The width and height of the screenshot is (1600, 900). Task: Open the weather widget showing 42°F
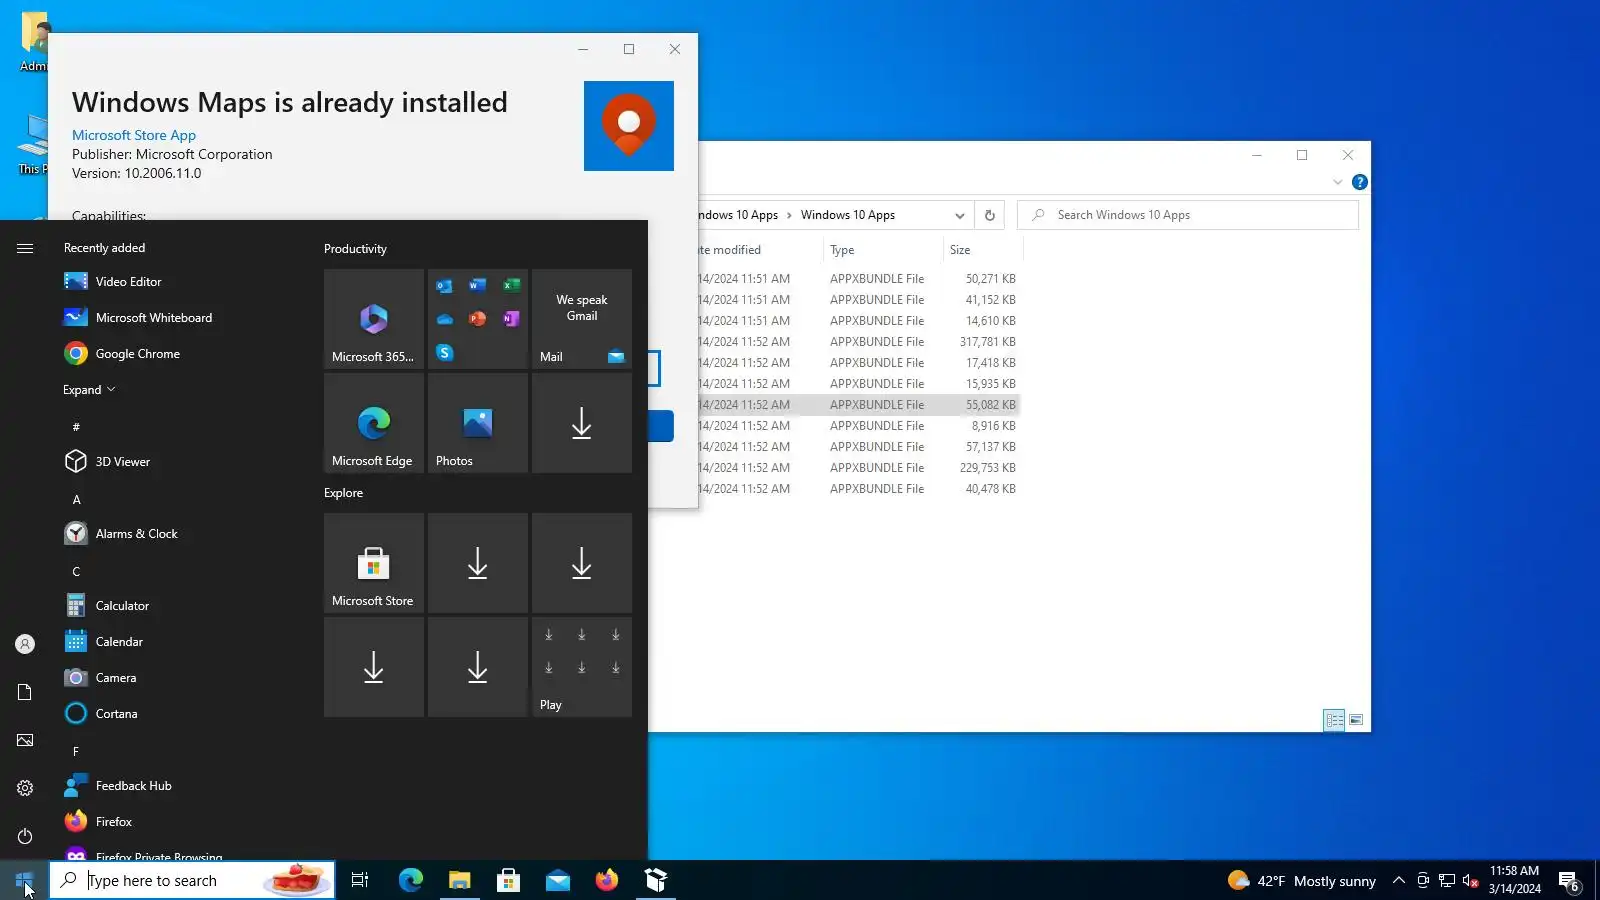(1302, 880)
